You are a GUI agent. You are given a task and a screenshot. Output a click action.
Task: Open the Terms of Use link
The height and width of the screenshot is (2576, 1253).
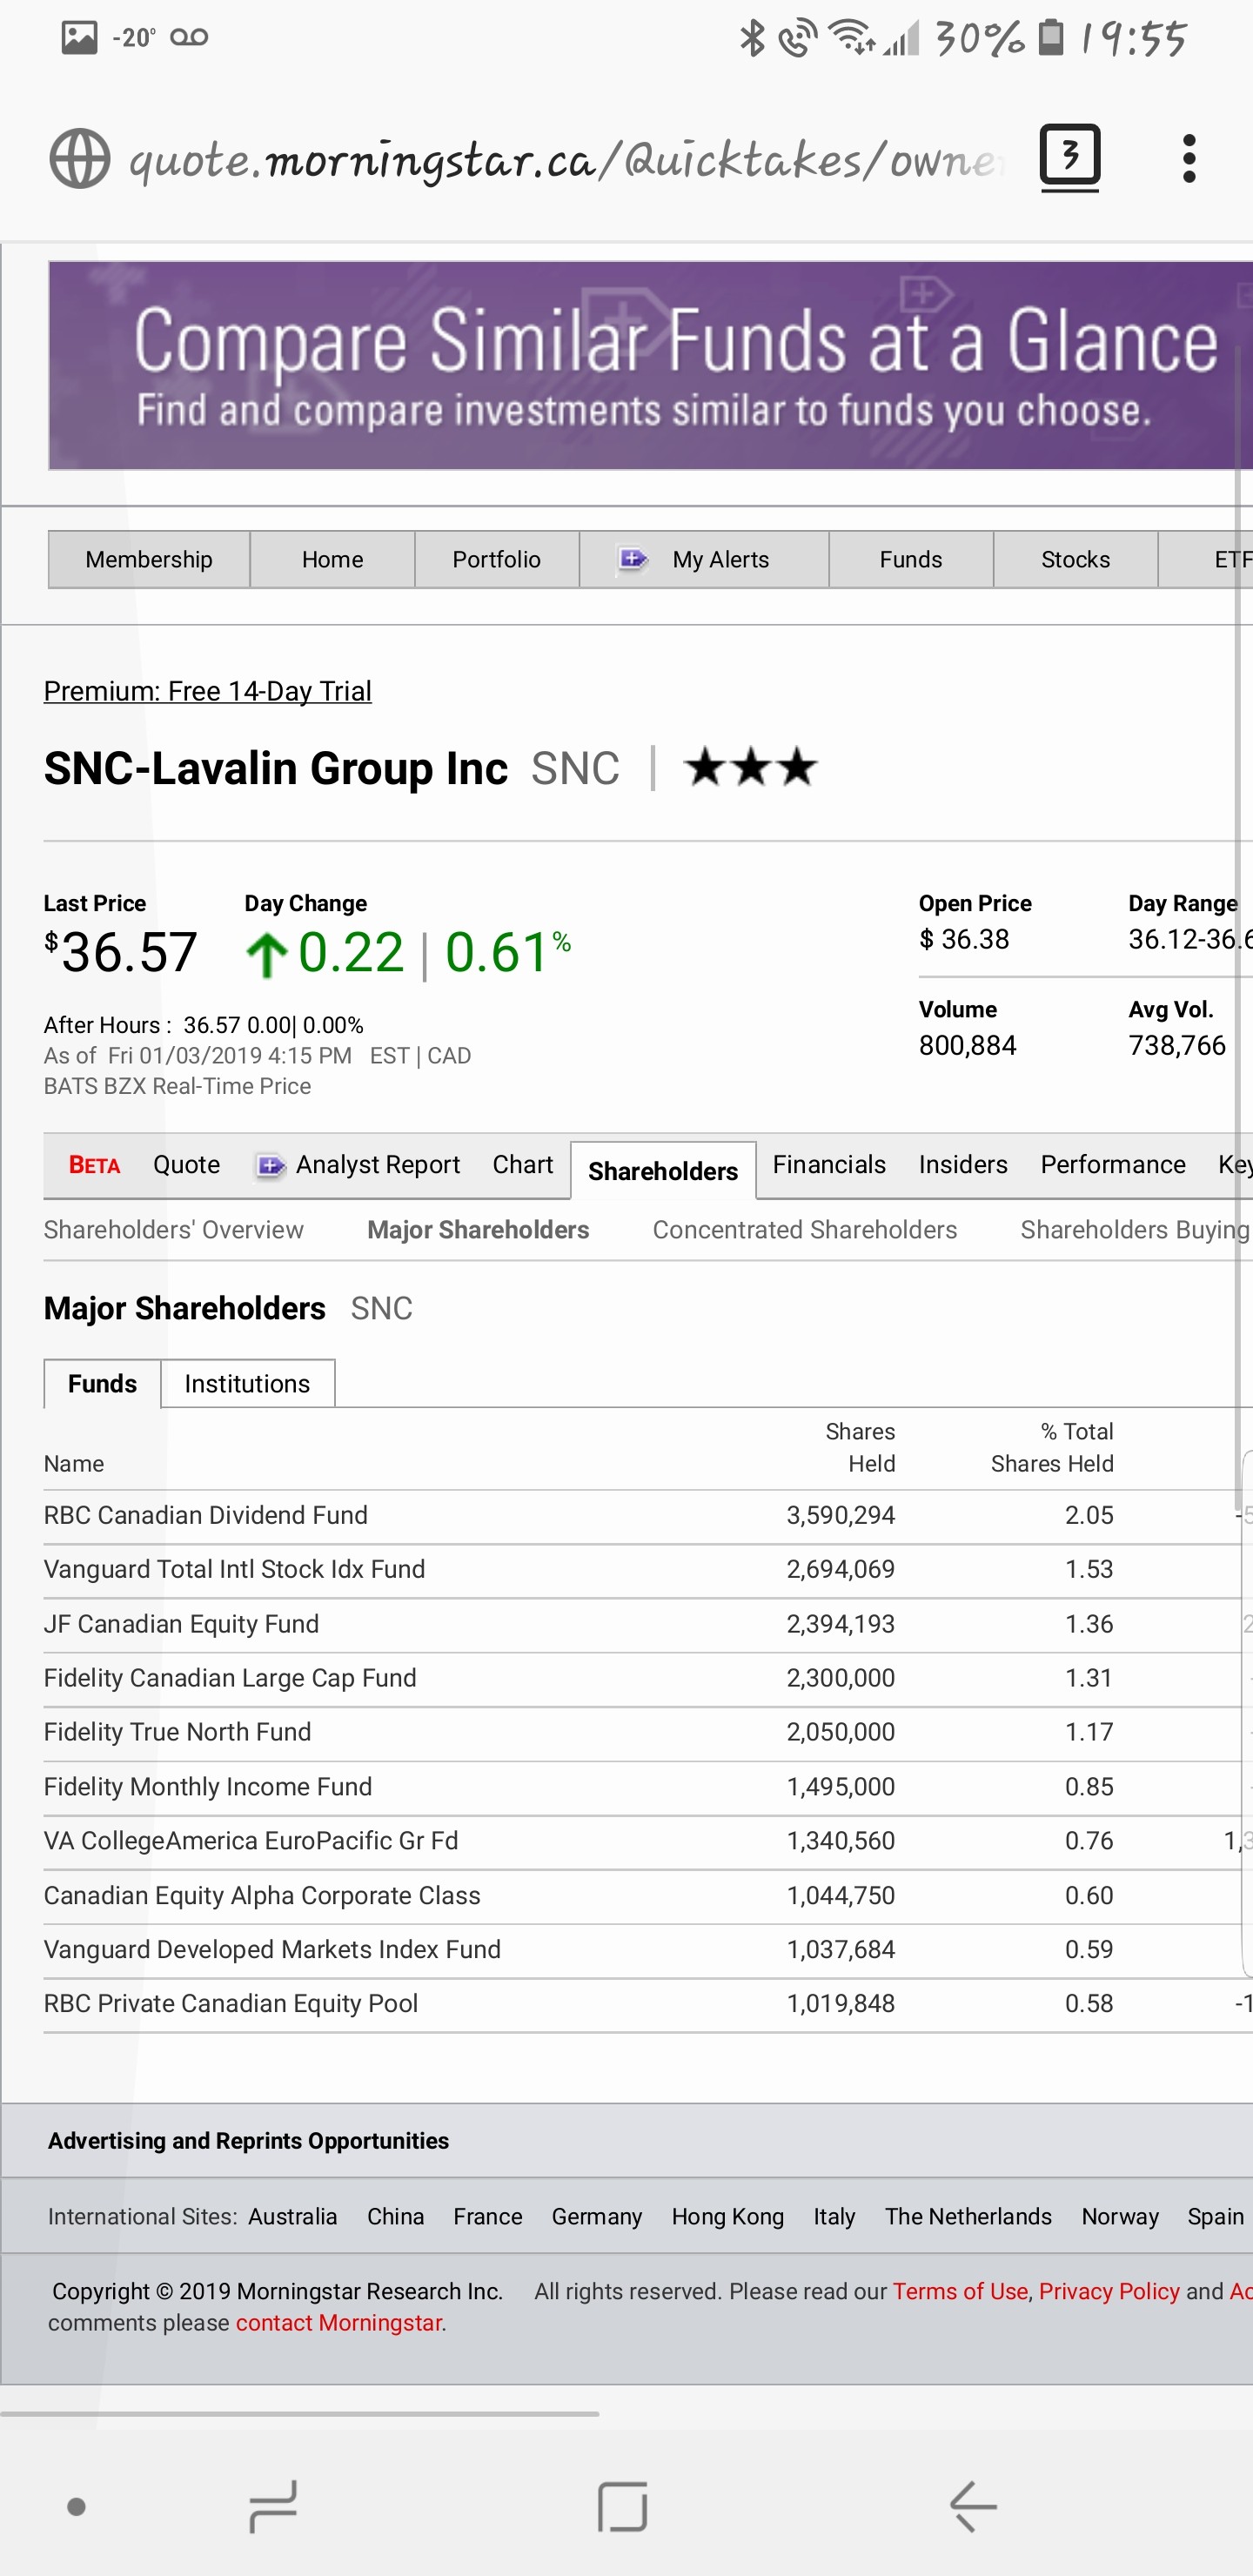tap(960, 2291)
